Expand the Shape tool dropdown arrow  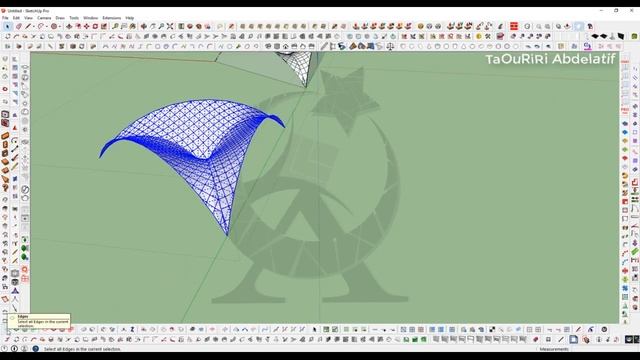tap(59, 27)
